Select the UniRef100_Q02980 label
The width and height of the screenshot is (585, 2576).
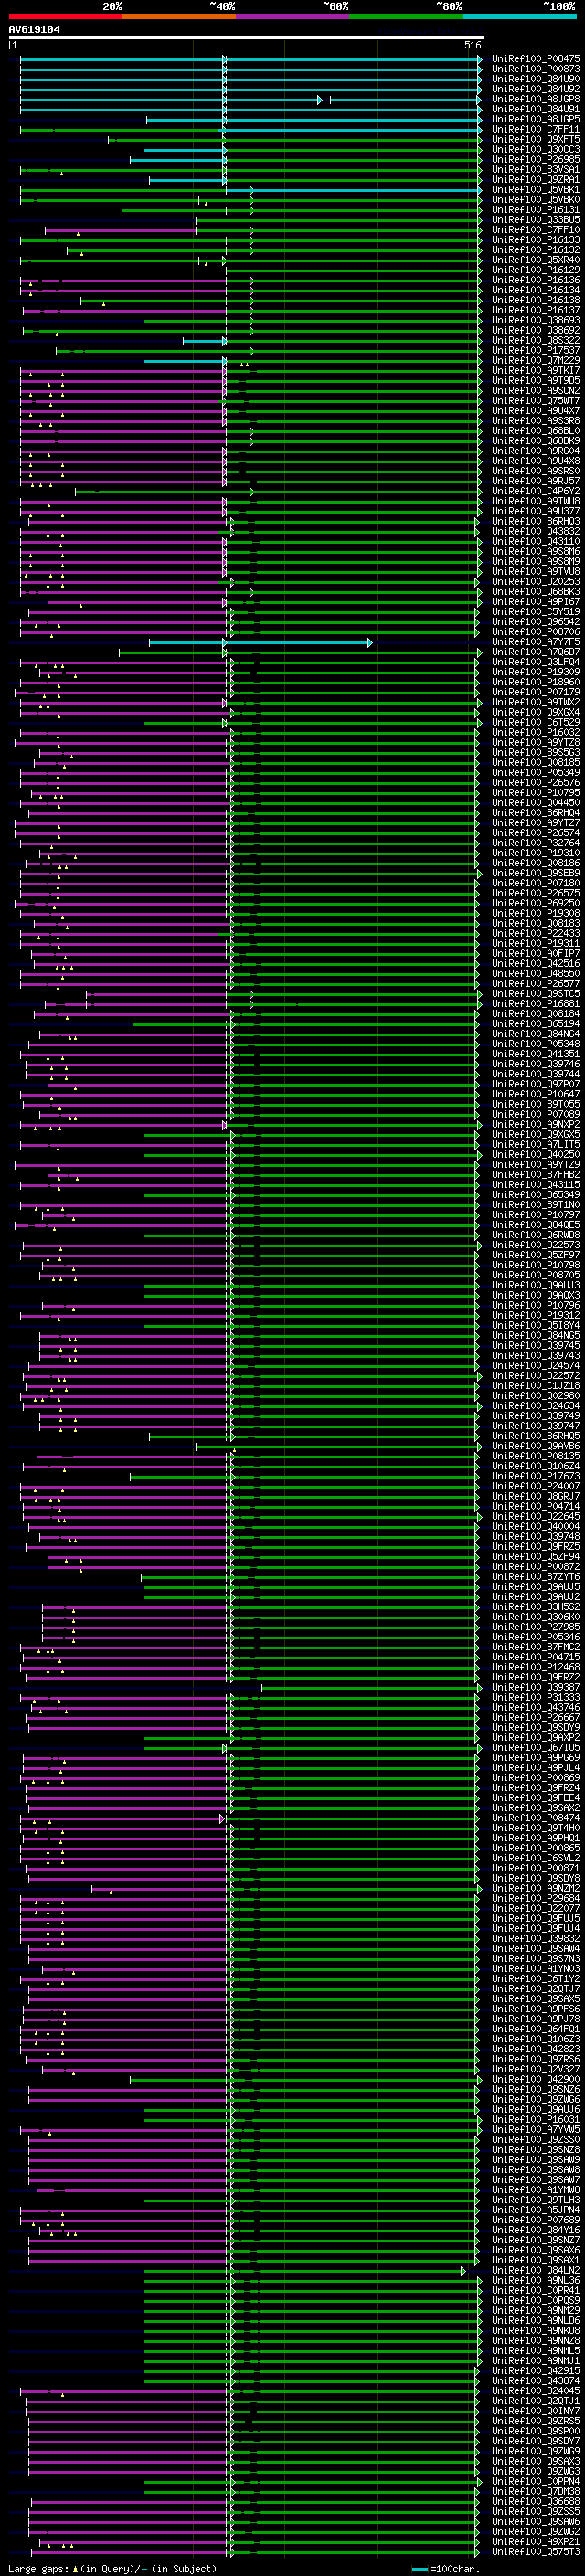click(x=535, y=1396)
